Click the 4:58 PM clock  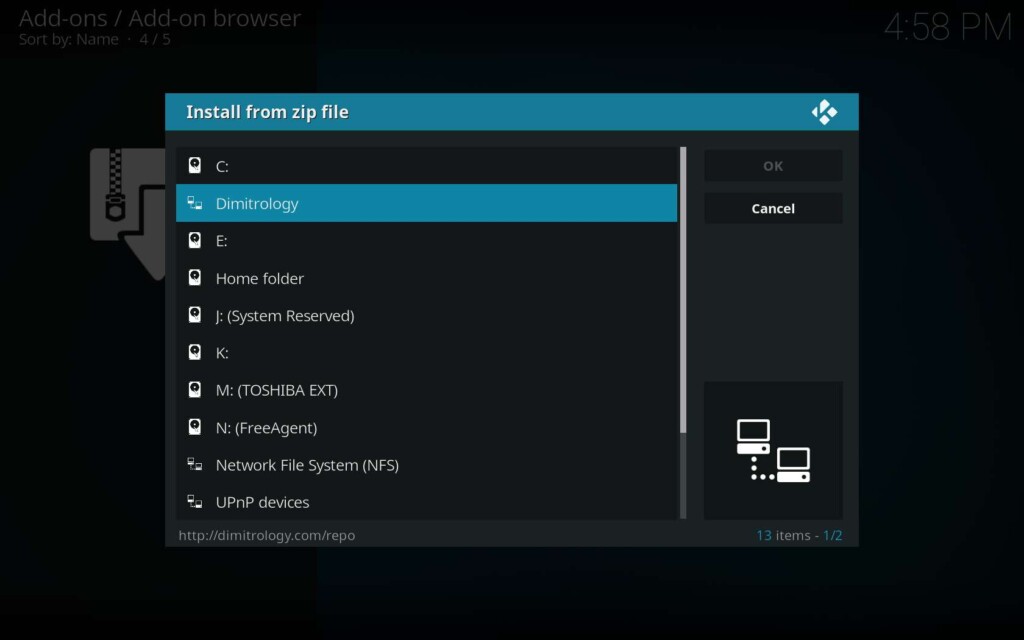[x=948, y=27]
